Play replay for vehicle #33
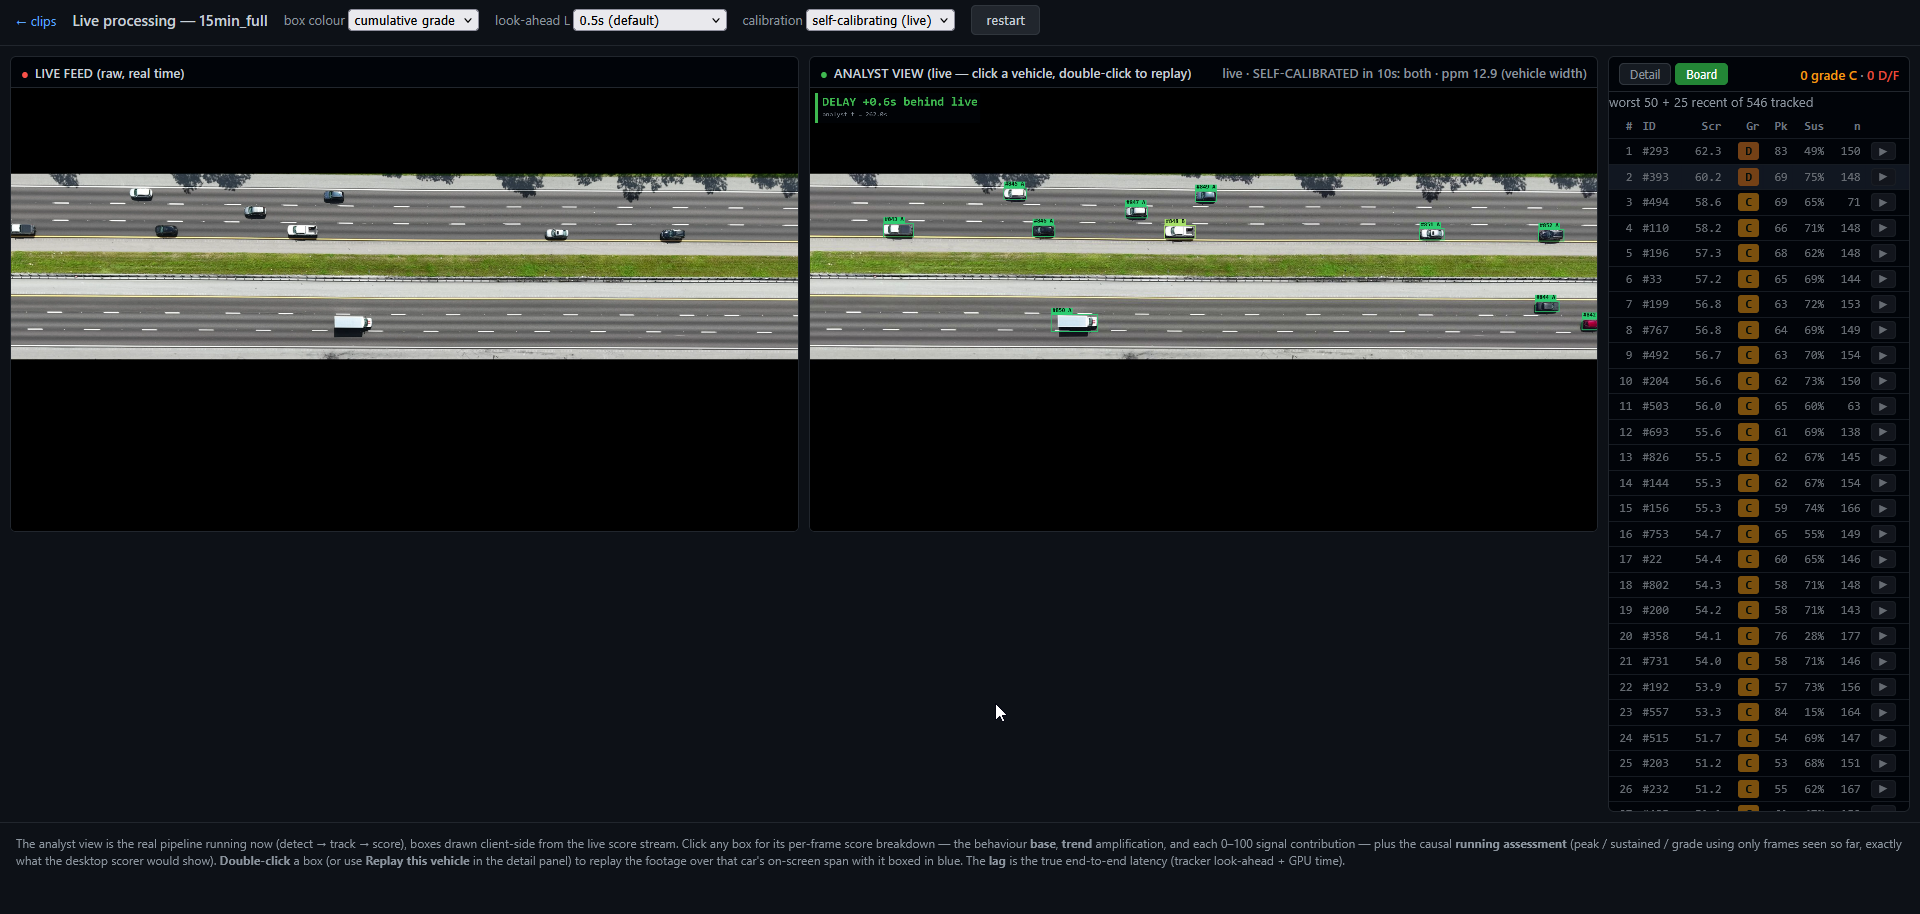 (1883, 279)
